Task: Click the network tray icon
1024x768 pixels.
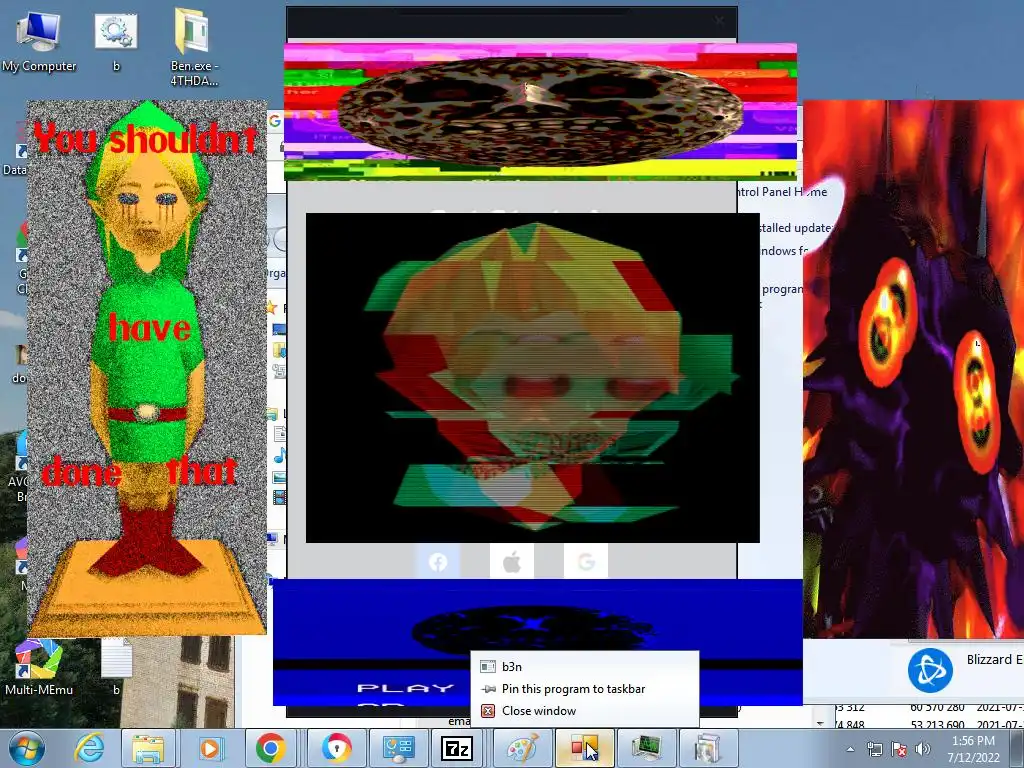Action: point(874,750)
